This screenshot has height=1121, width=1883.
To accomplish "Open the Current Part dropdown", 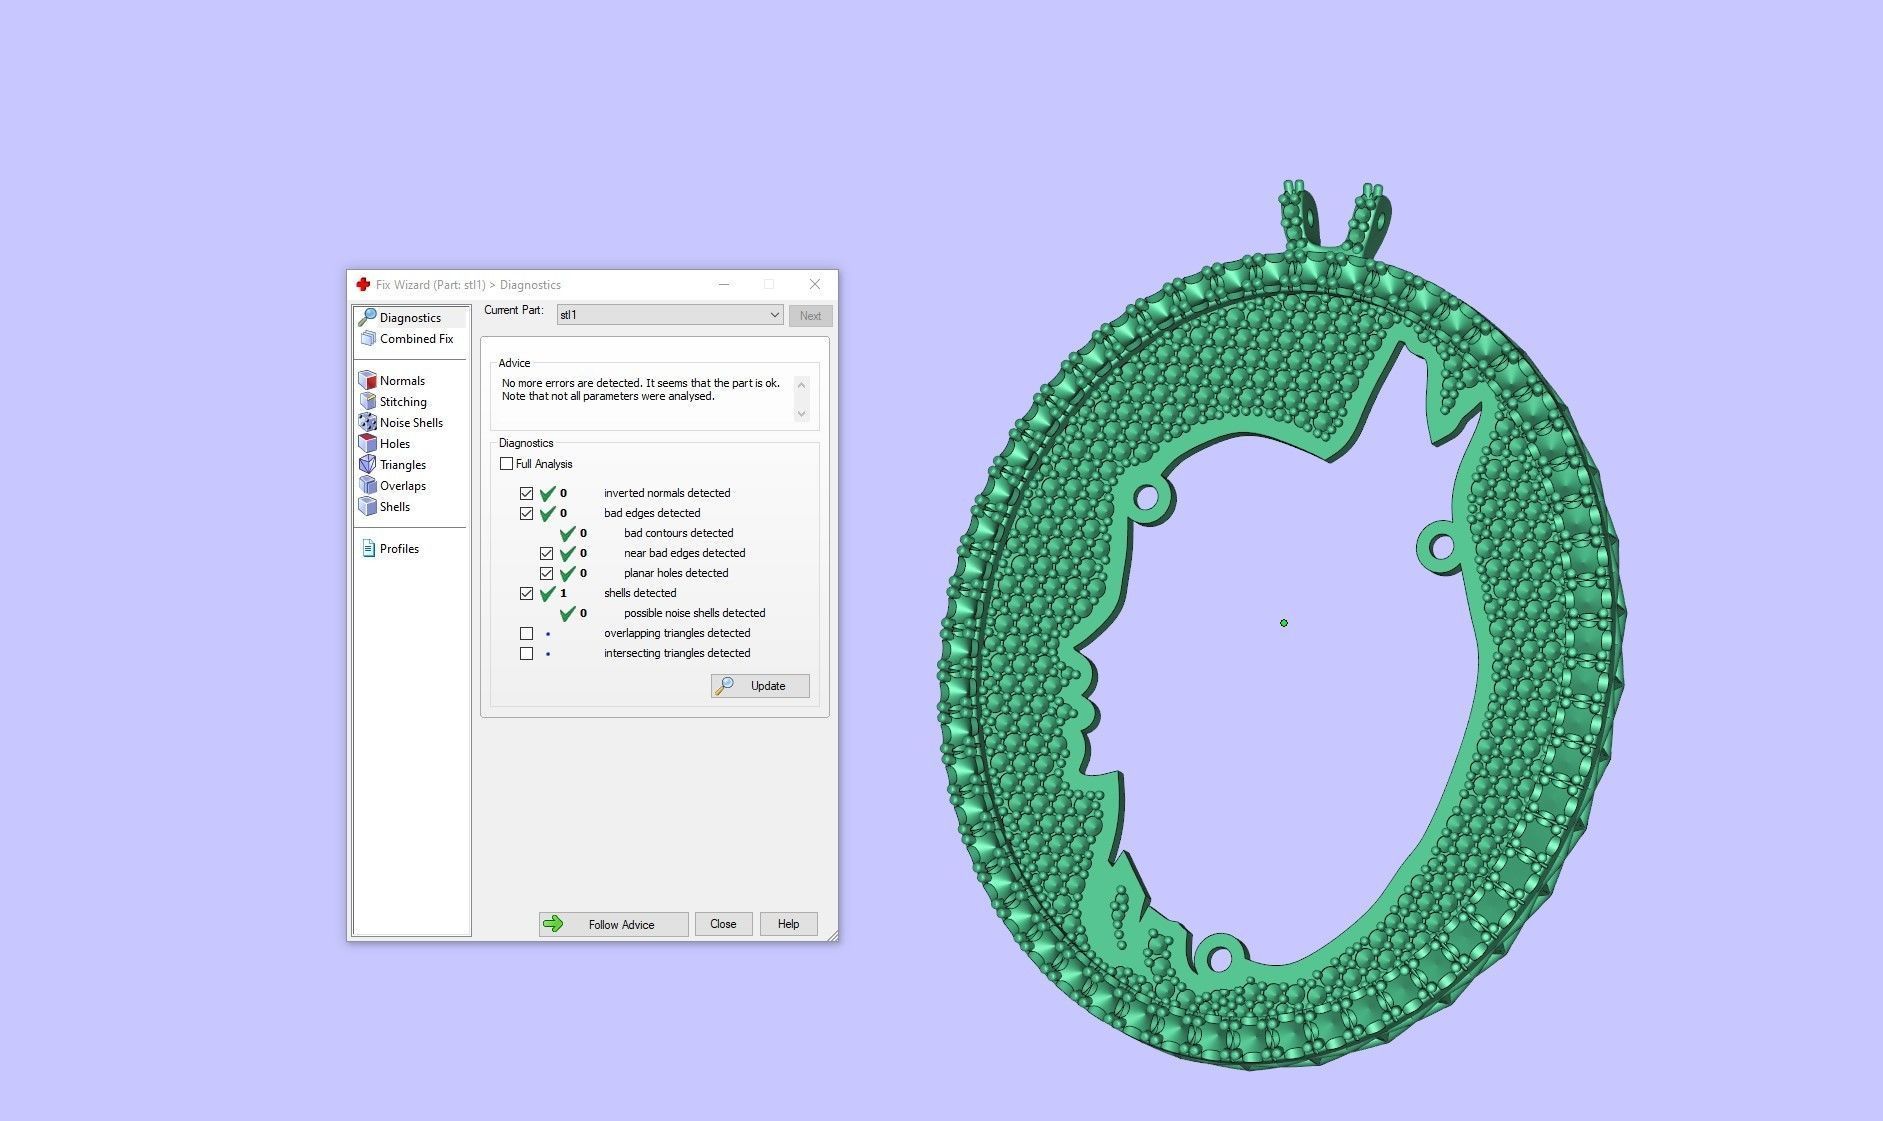I will (669, 315).
